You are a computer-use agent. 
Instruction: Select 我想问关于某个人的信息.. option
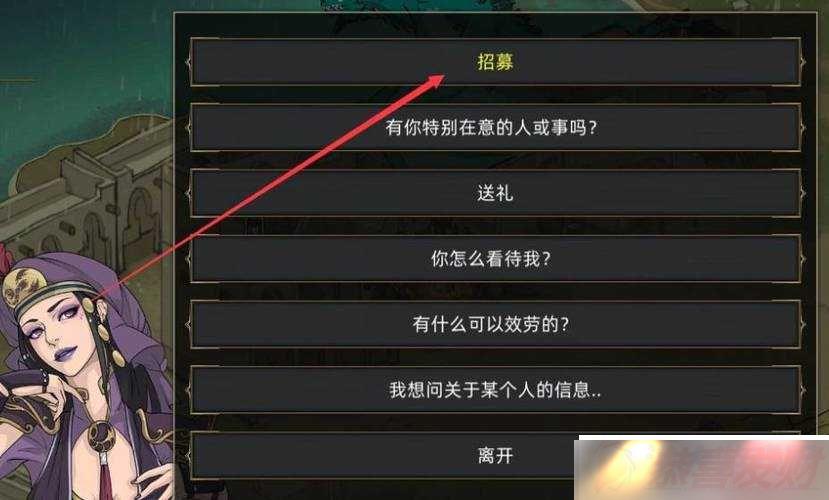tap(495, 390)
